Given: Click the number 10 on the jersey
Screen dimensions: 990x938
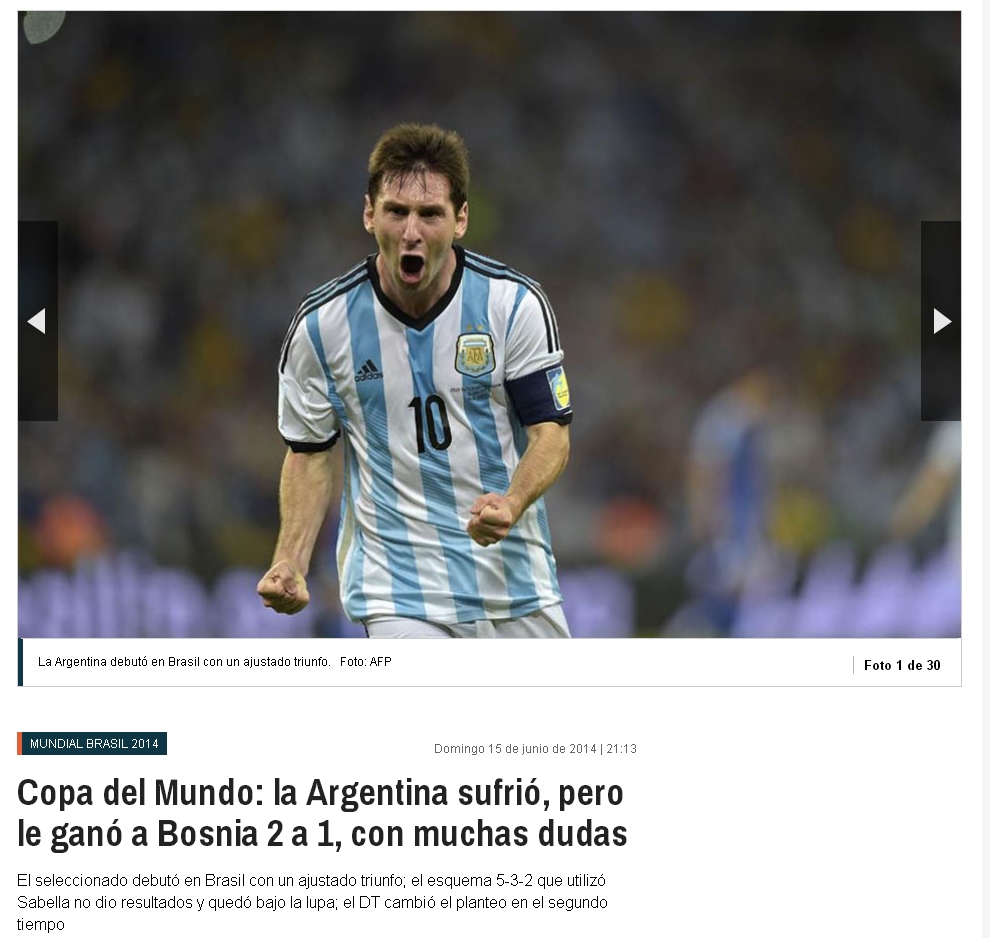Looking at the screenshot, I should 429,424.
